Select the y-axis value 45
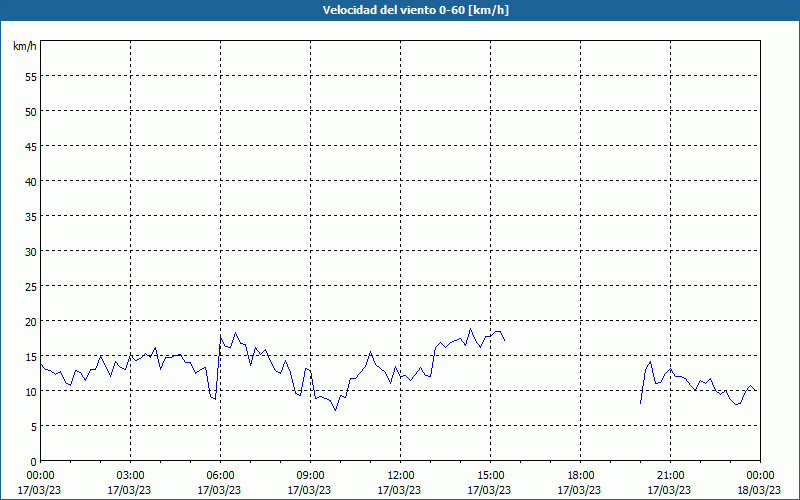This screenshot has width=800, height=500. tap(31, 146)
